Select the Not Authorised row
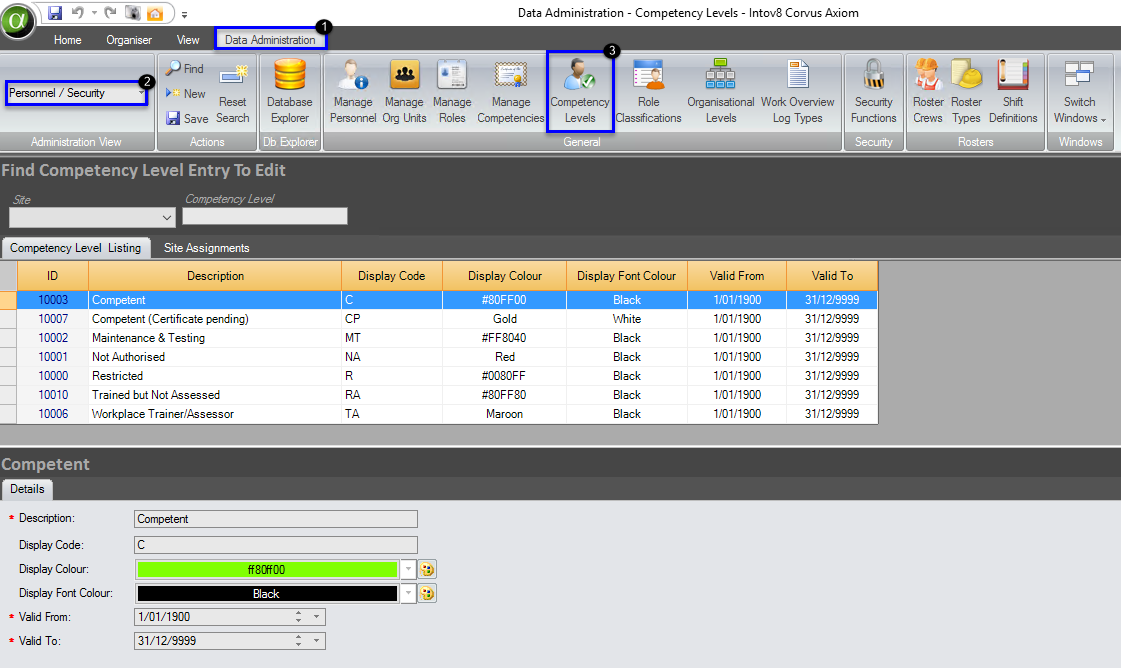The image size is (1121, 668). [x=216, y=357]
